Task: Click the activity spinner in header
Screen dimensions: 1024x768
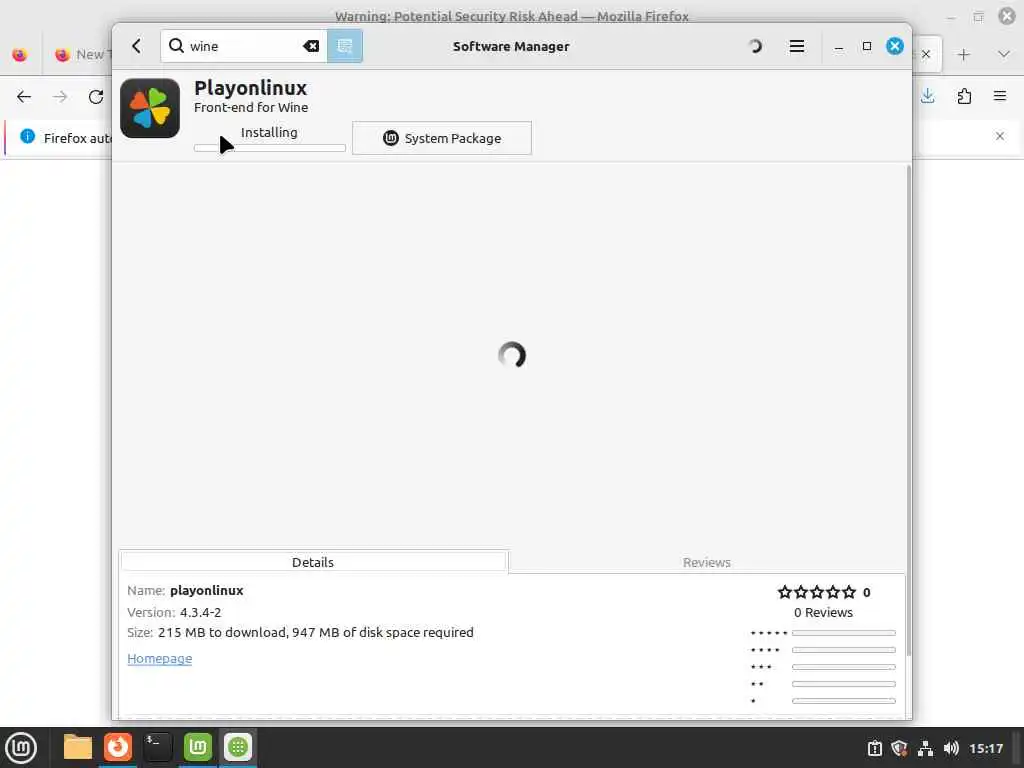Action: click(x=755, y=46)
